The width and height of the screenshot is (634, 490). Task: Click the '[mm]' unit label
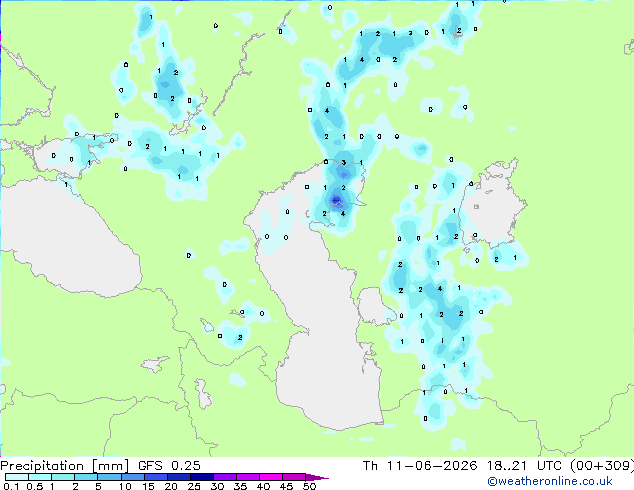click(x=110, y=466)
